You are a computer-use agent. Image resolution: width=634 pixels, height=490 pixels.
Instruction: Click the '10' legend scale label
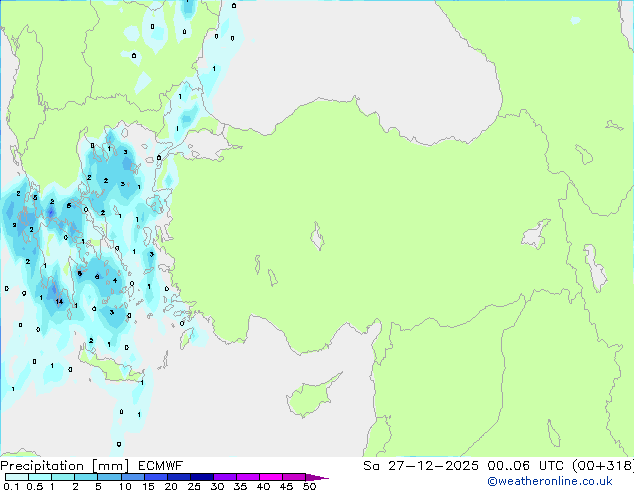(x=125, y=486)
